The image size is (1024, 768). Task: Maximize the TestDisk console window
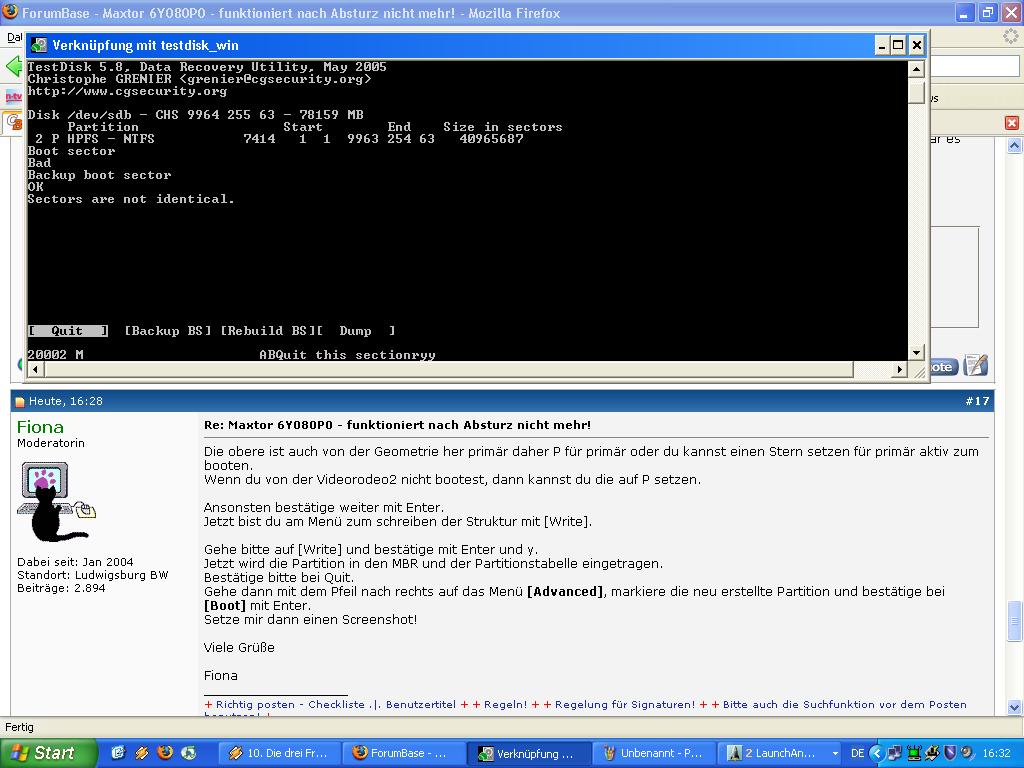pos(898,45)
